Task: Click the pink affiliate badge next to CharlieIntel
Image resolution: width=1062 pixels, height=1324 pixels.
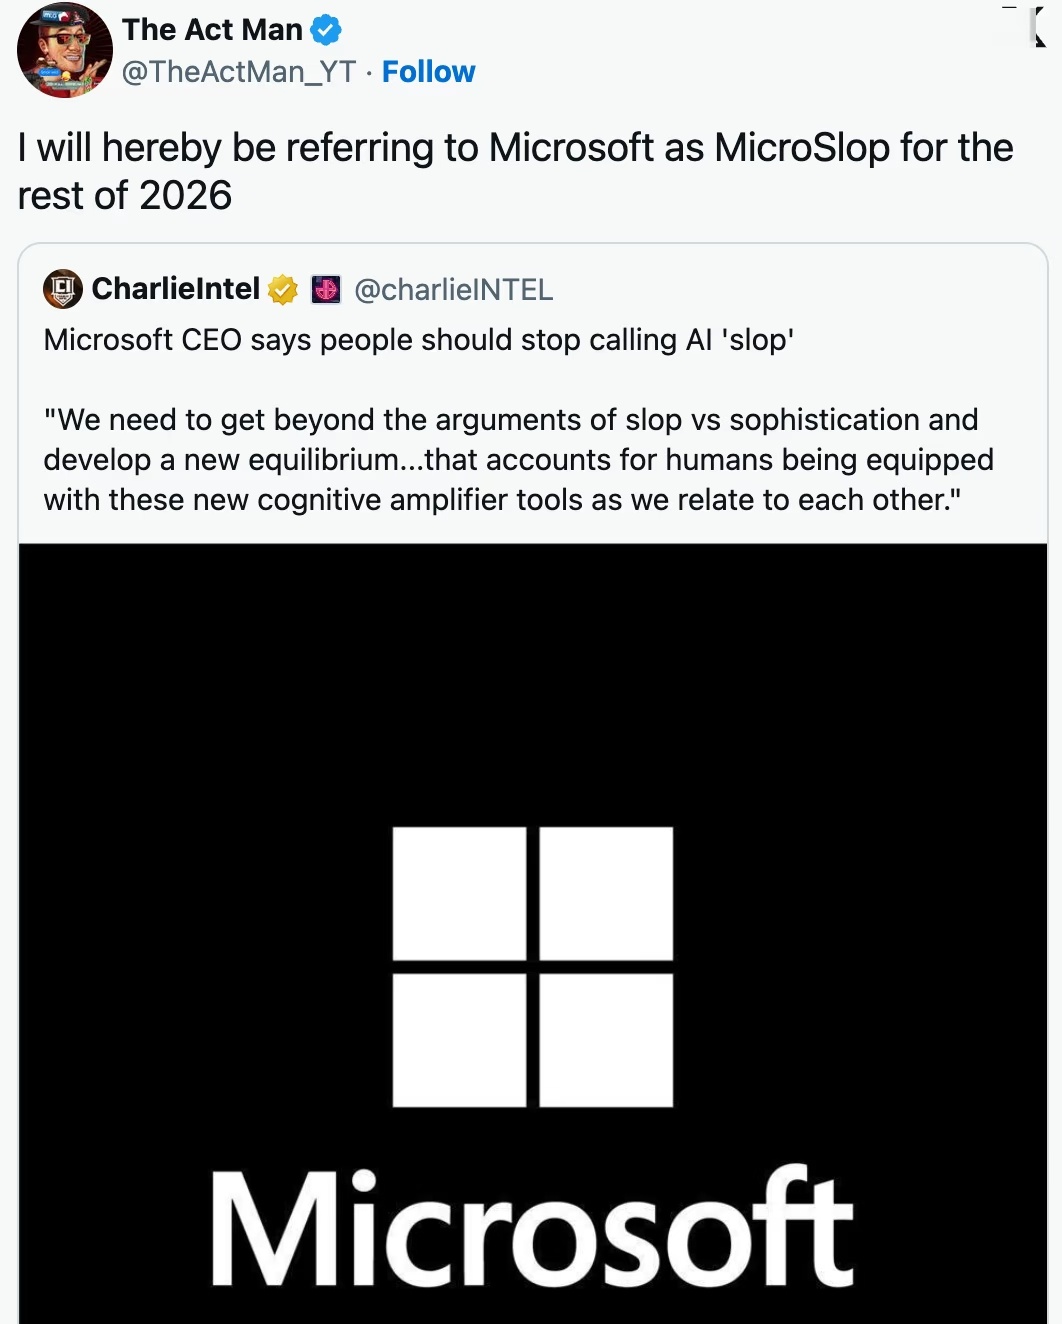Action: pos(325,290)
